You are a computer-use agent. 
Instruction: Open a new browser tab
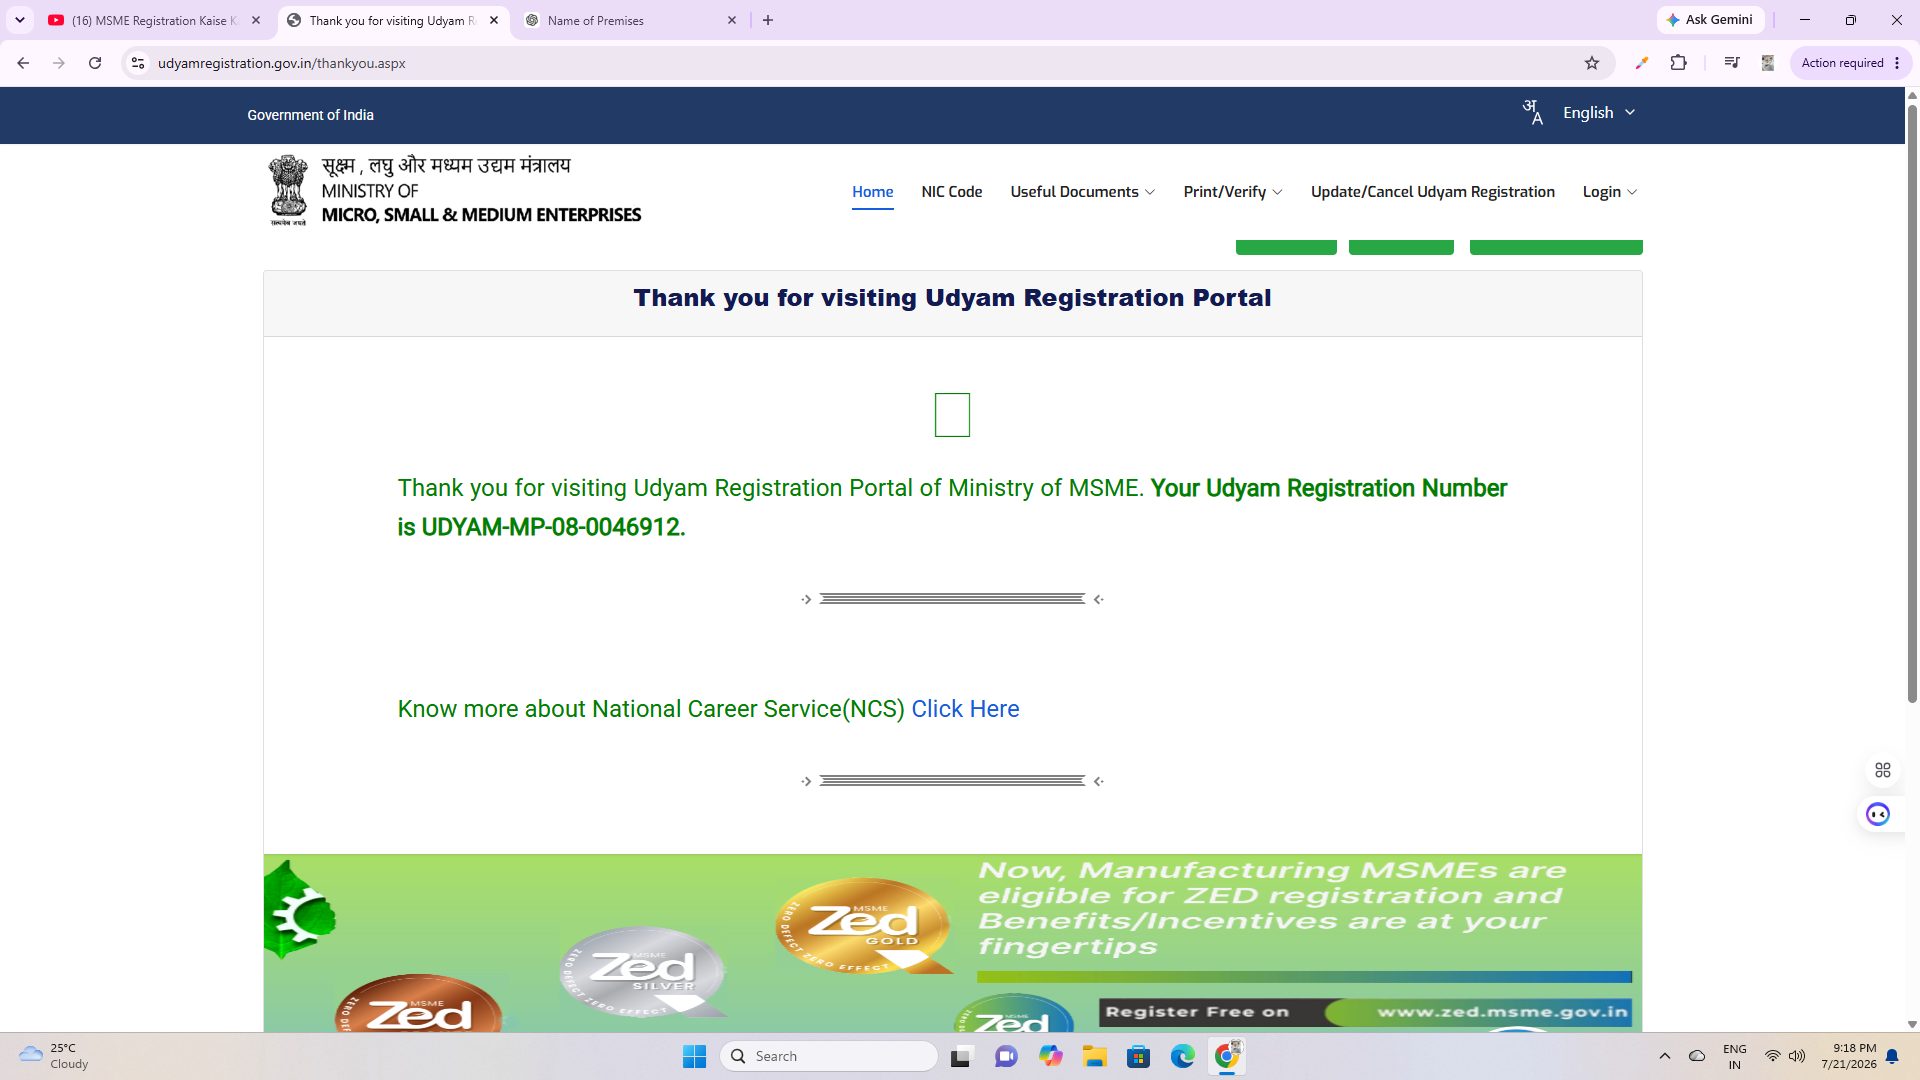pyautogui.click(x=768, y=20)
